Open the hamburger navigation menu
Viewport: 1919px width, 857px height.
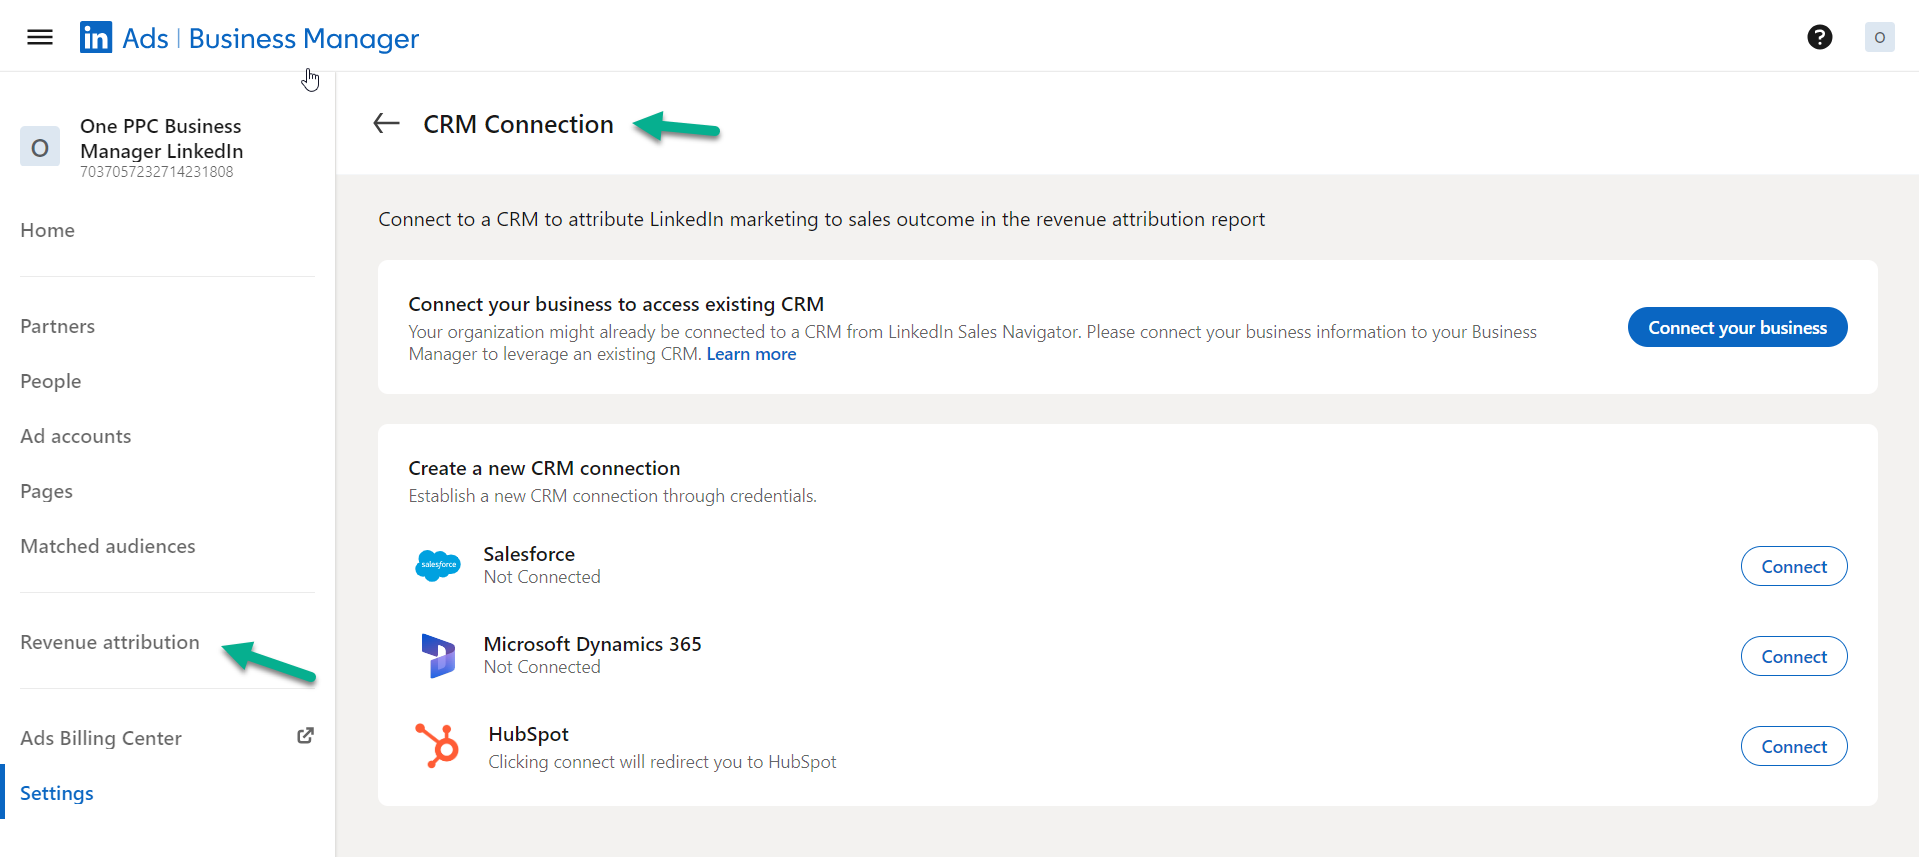tap(40, 37)
